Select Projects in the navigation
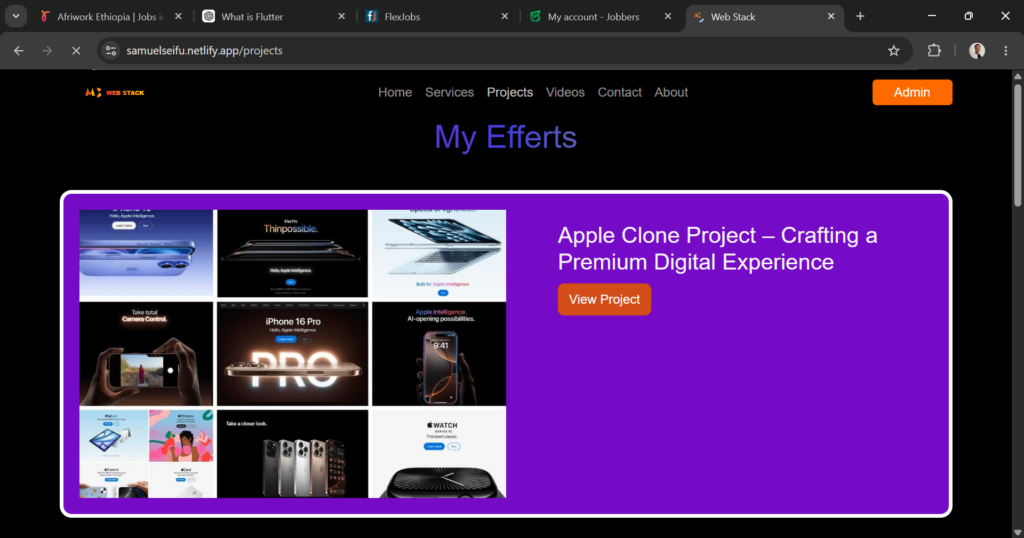The width and height of the screenshot is (1024, 538). (x=509, y=93)
